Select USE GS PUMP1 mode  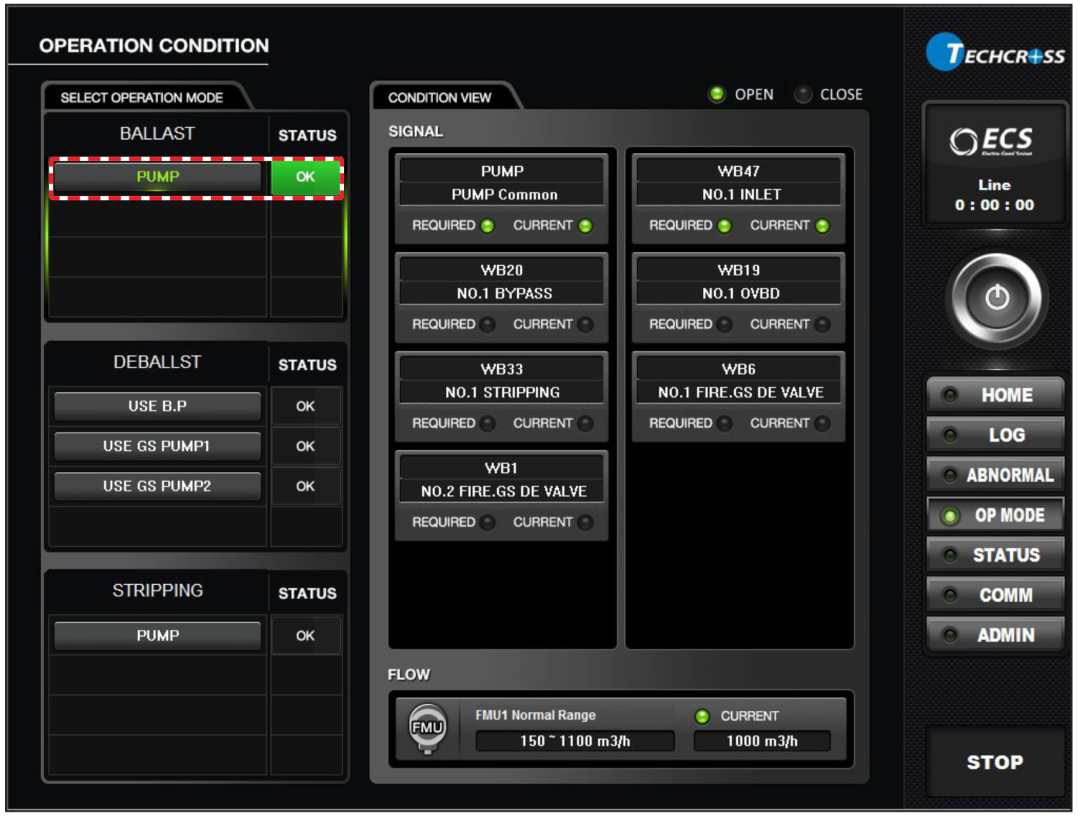(x=157, y=447)
